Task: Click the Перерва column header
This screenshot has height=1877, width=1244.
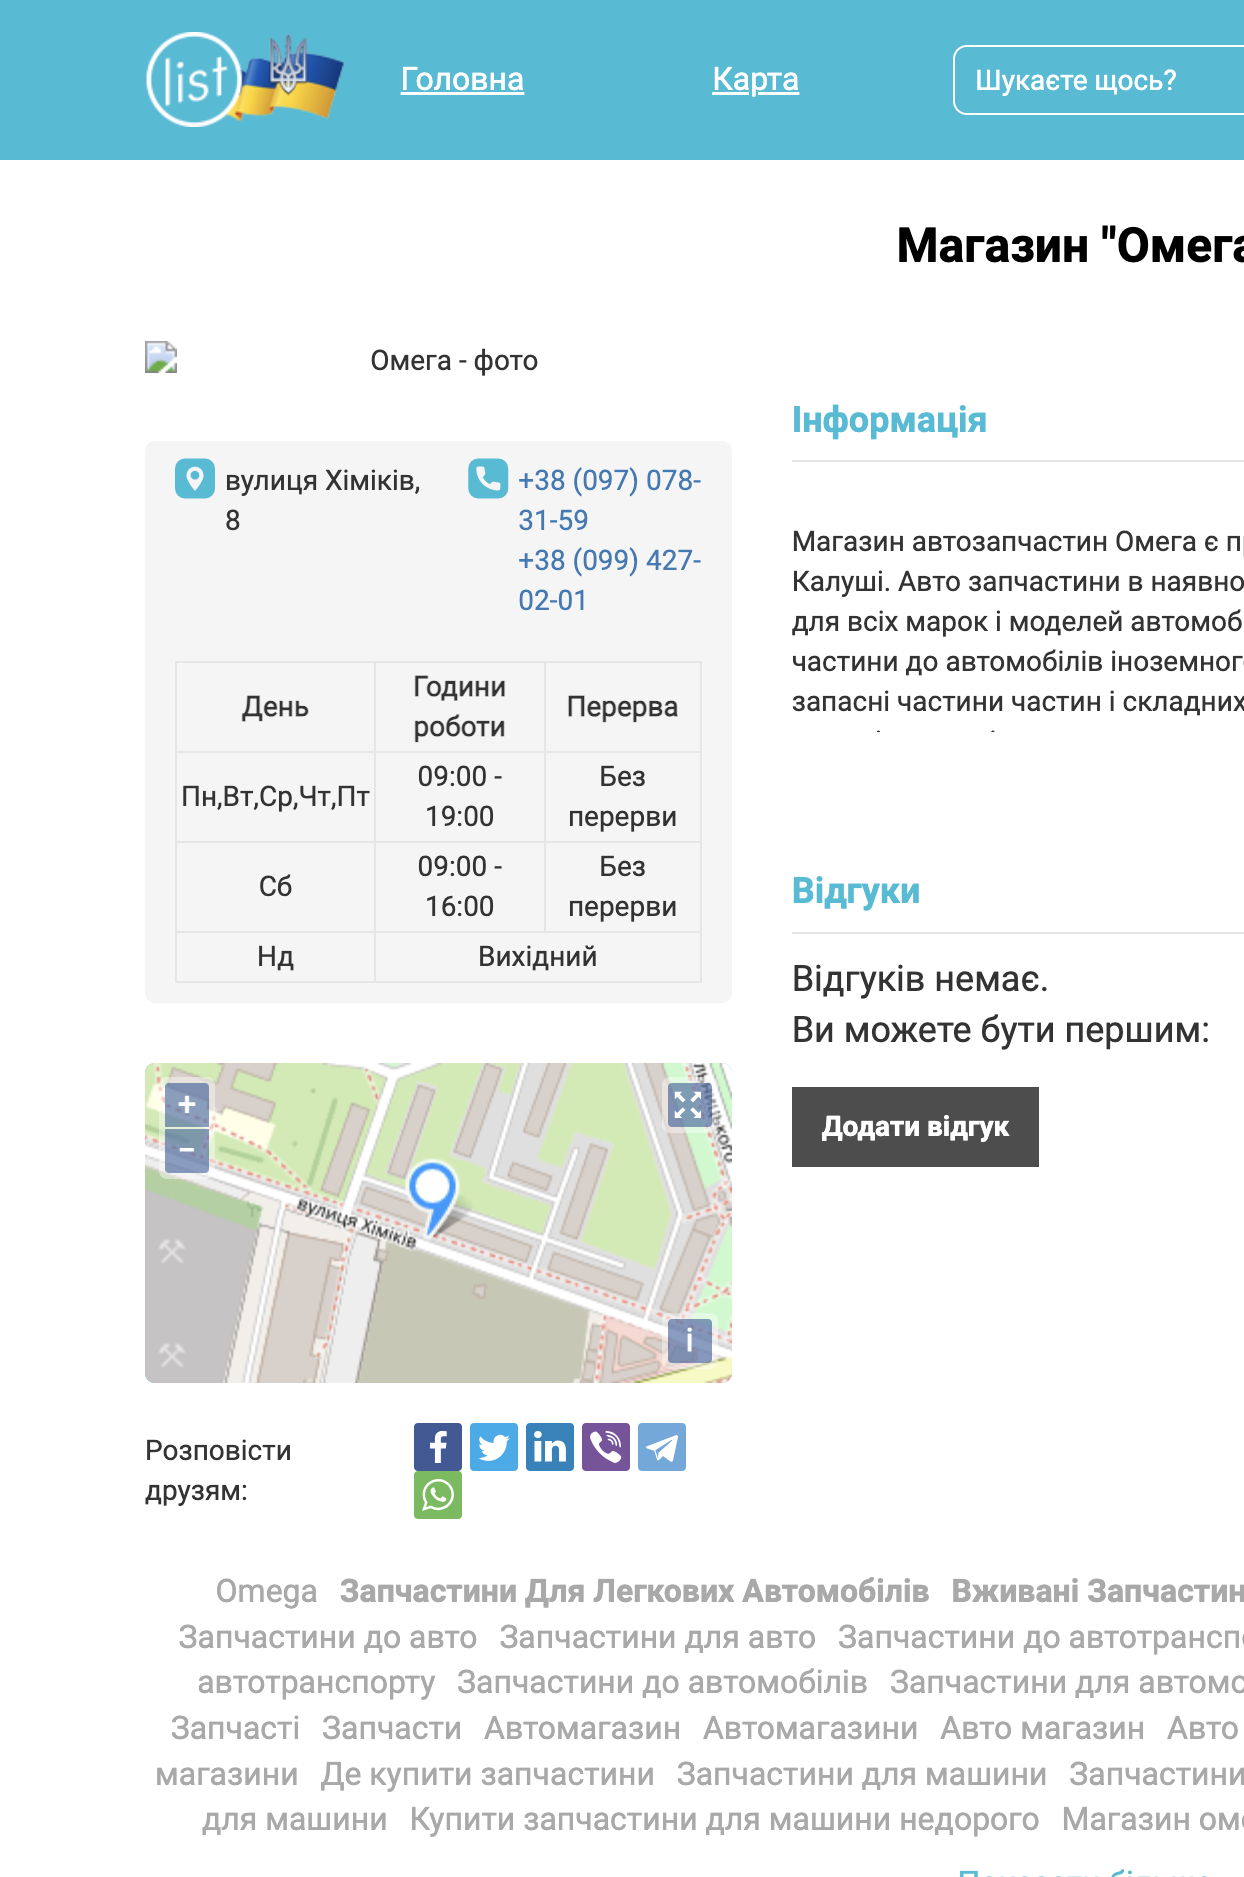Action: click(622, 706)
